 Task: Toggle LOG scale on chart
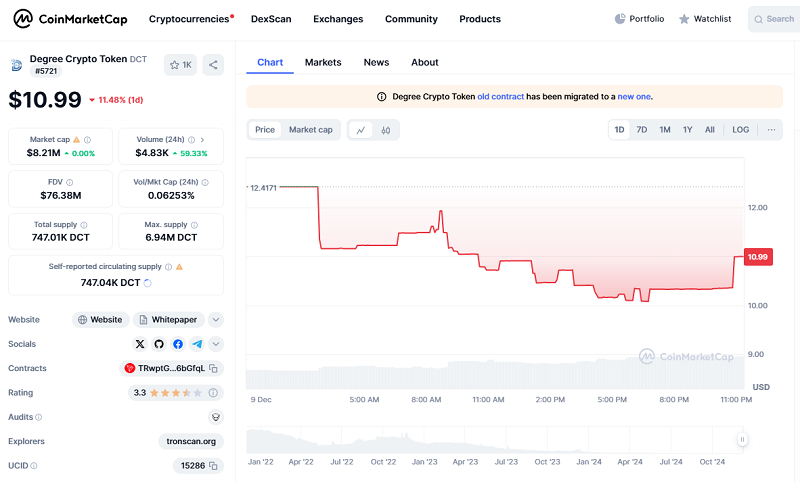pos(741,130)
